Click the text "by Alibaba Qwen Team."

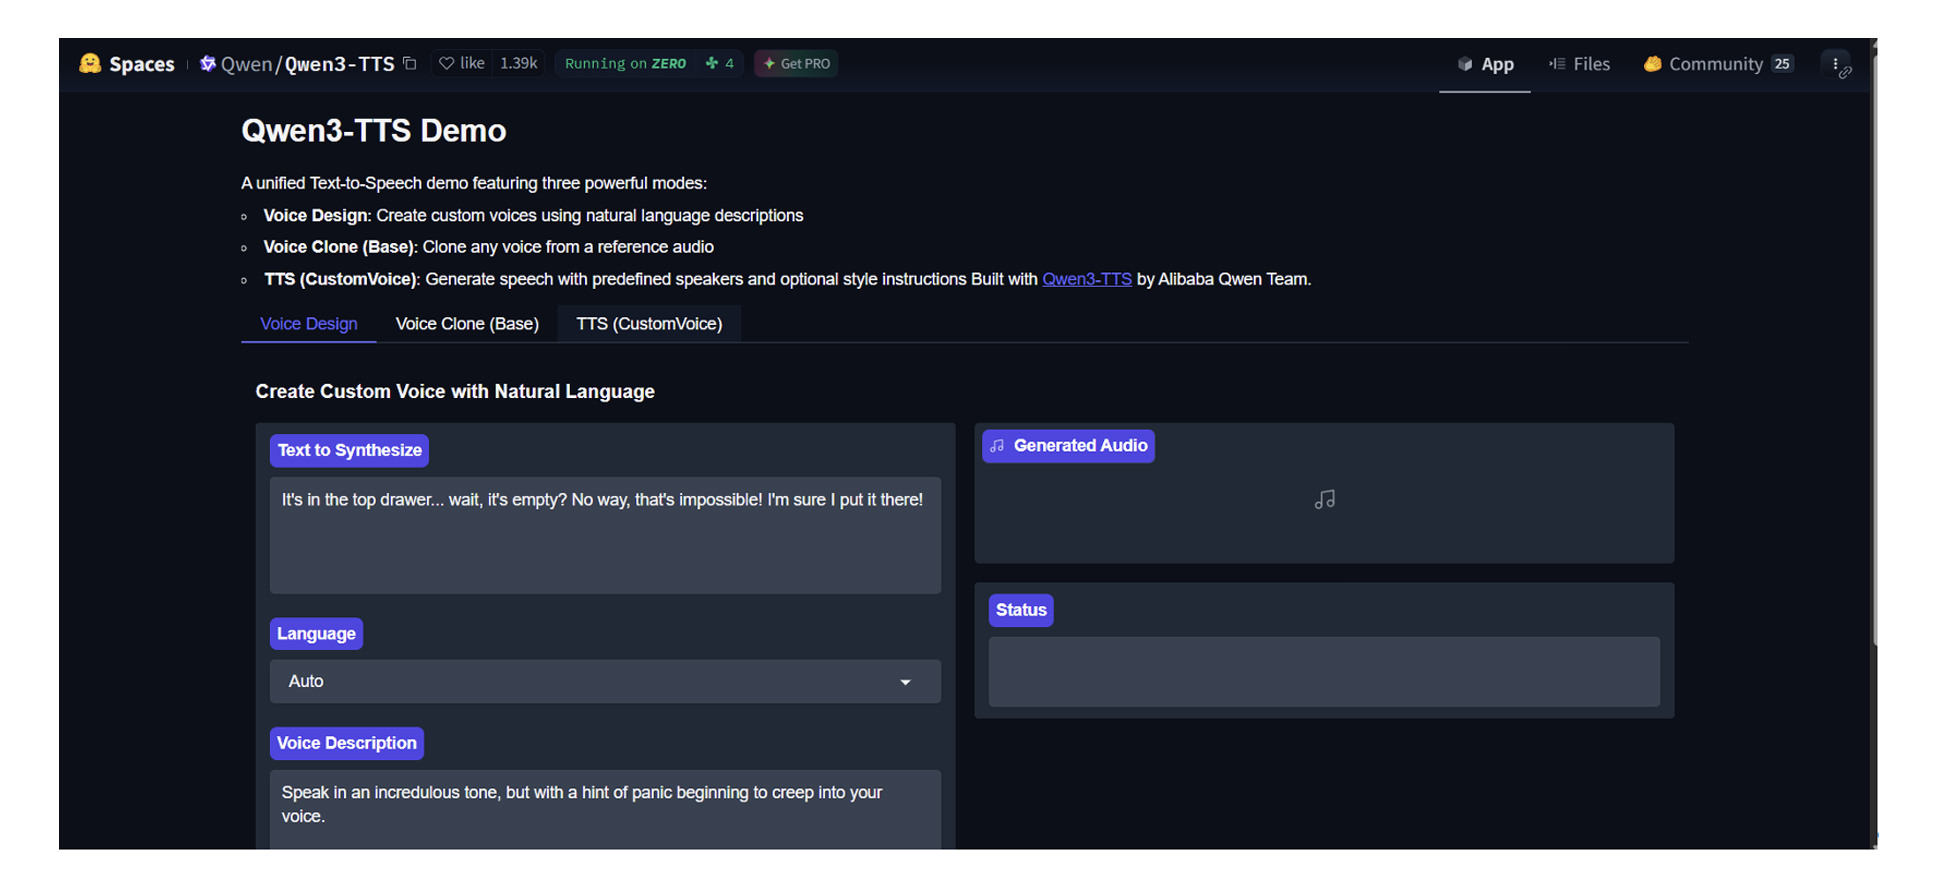[x=1224, y=279]
